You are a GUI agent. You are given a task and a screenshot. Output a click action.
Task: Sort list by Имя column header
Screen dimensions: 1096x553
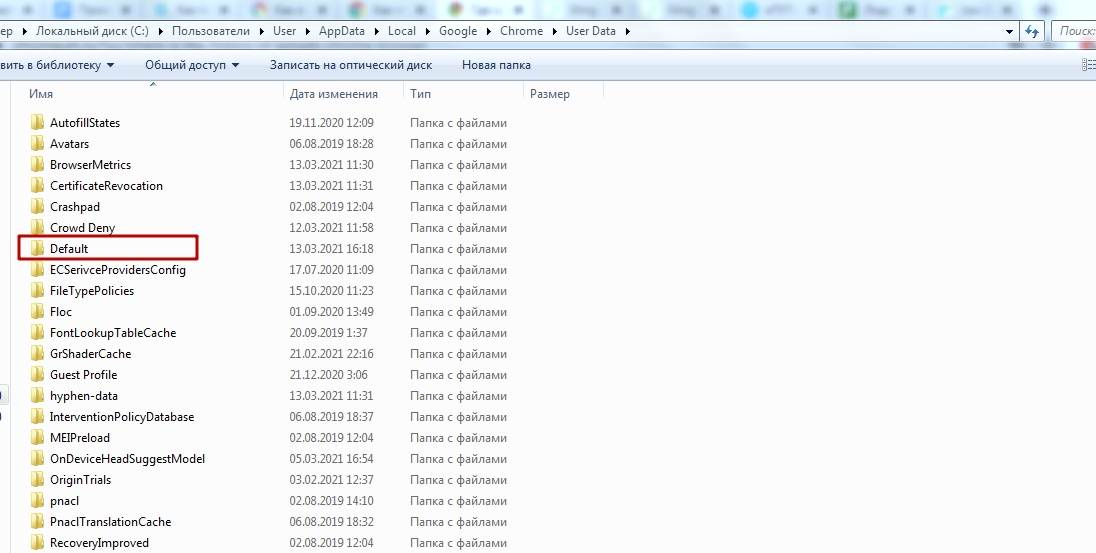click(x=41, y=94)
